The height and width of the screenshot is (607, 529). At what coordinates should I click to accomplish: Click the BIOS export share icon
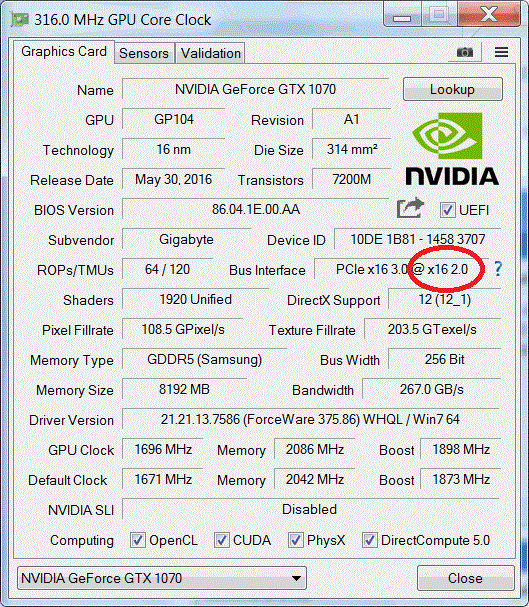tap(411, 208)
